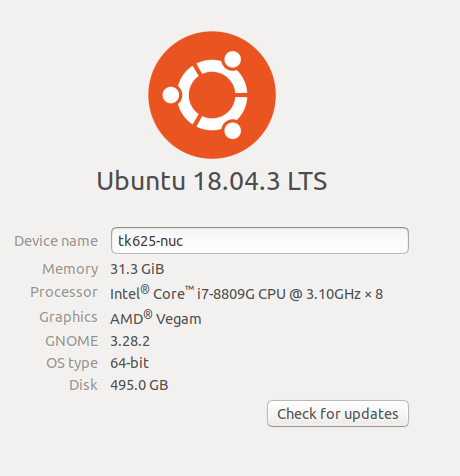Click the Device name text field
This screenshot has width=460, height=476.
260,241
